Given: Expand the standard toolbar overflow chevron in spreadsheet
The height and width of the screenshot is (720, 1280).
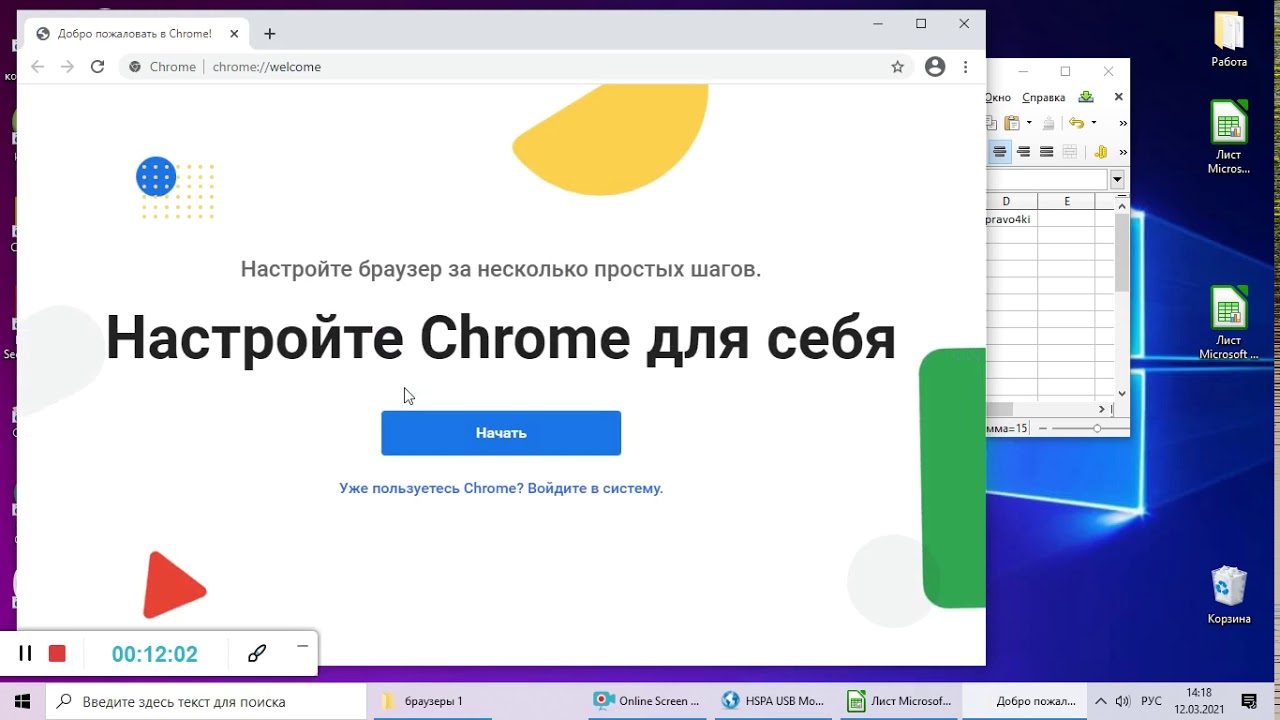Looking at the screenshot, I should click(1122, 123).
